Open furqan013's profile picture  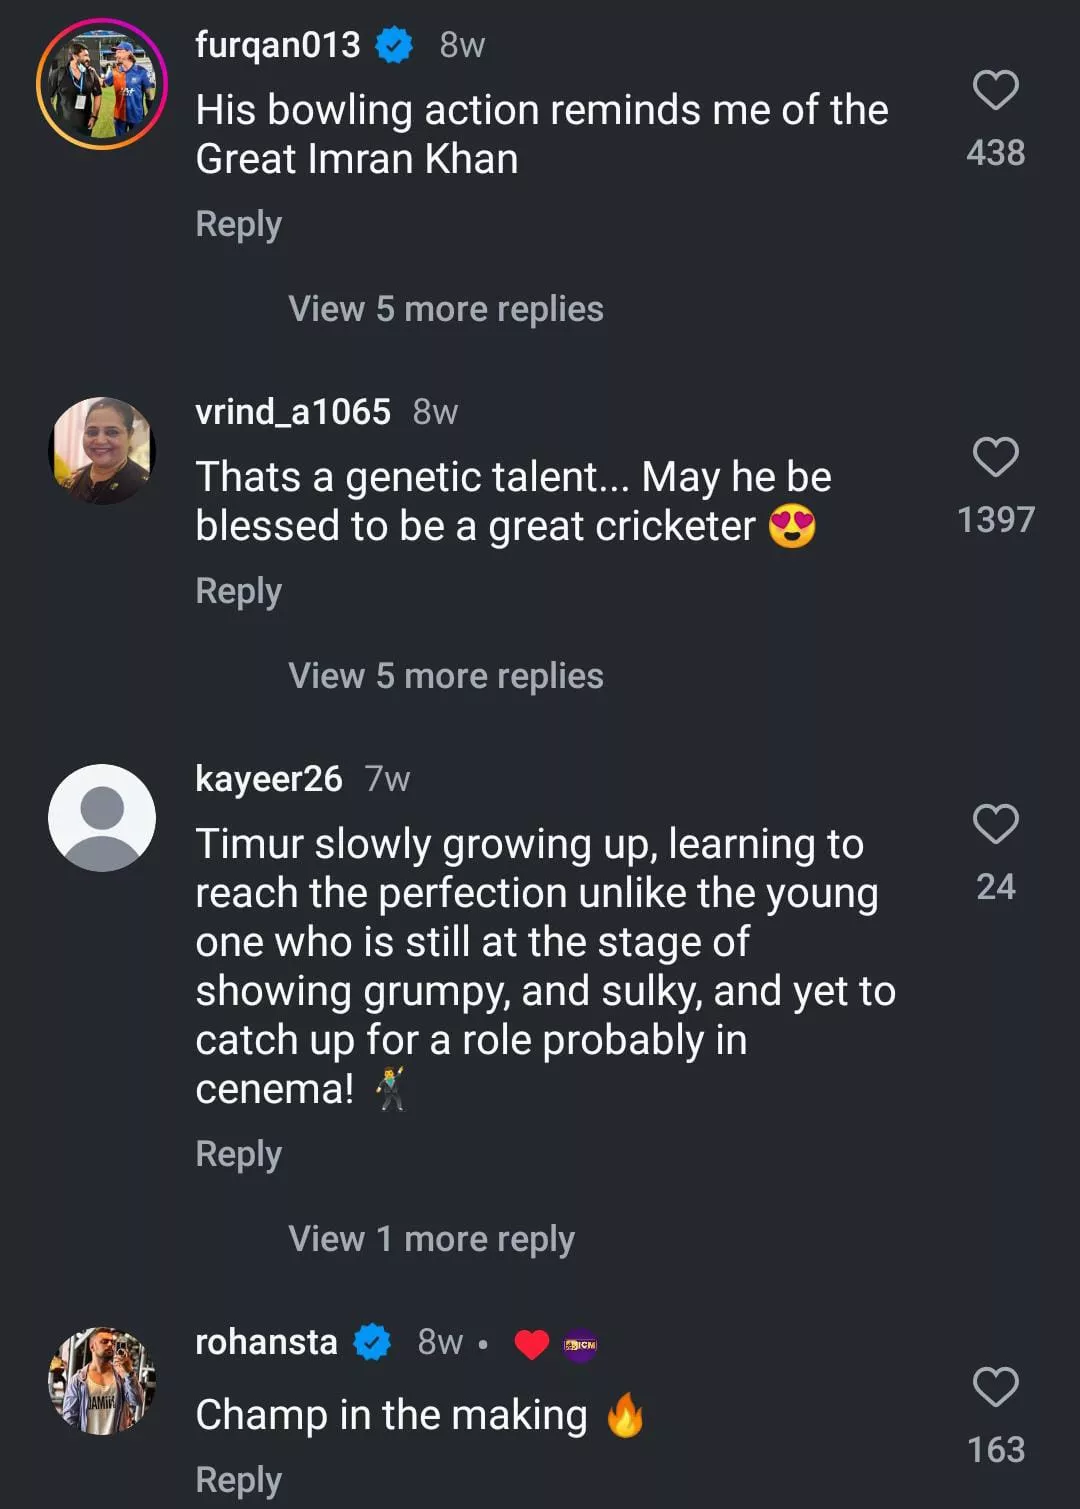pyautogui.click(x=102, y=84)
